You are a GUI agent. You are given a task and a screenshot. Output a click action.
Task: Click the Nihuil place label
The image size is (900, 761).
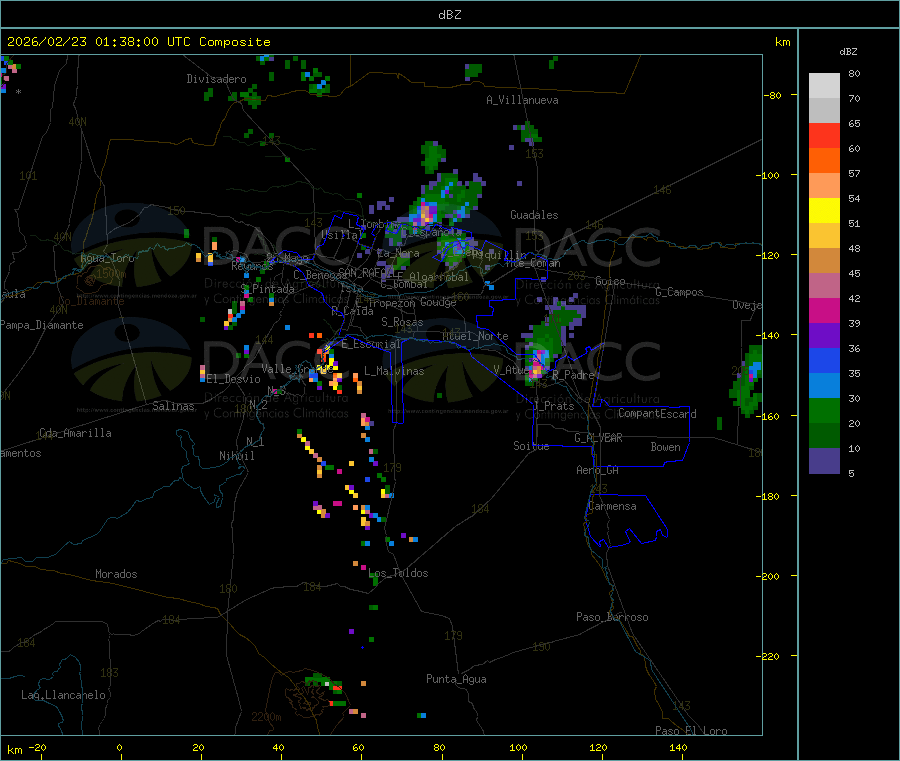coord(237,456)
